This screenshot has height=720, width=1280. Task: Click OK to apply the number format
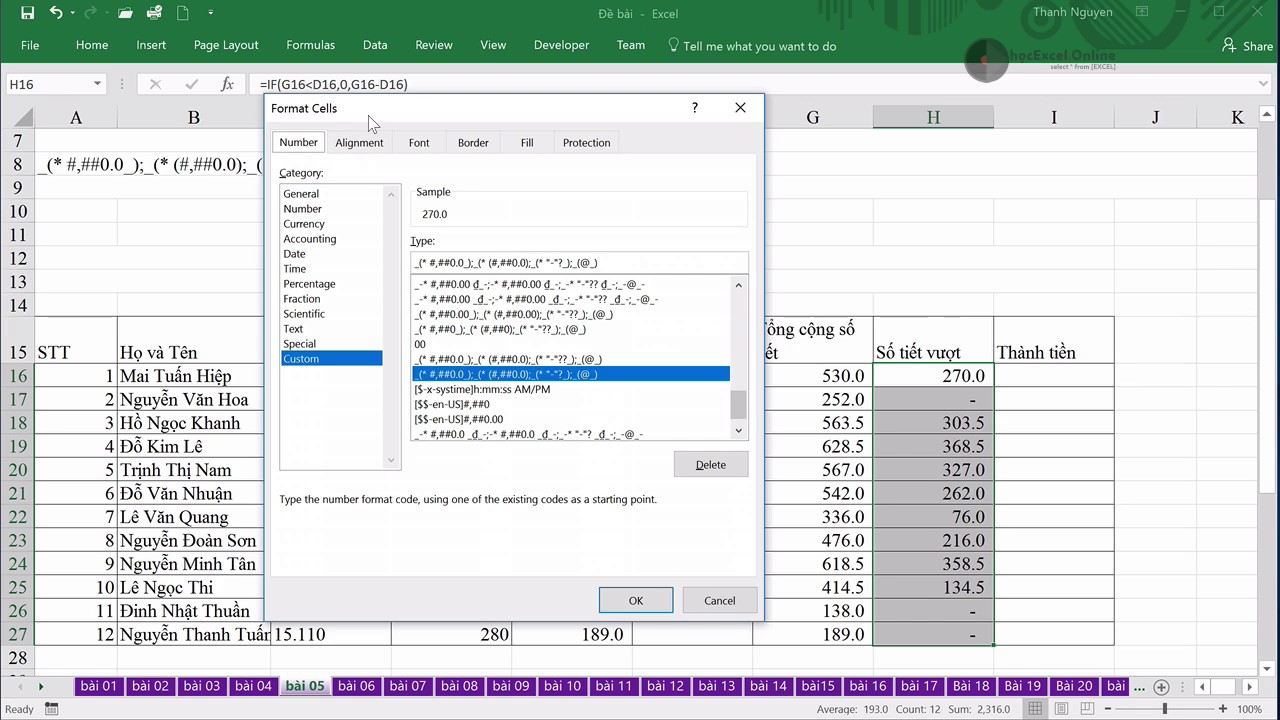tap(635, 600)
